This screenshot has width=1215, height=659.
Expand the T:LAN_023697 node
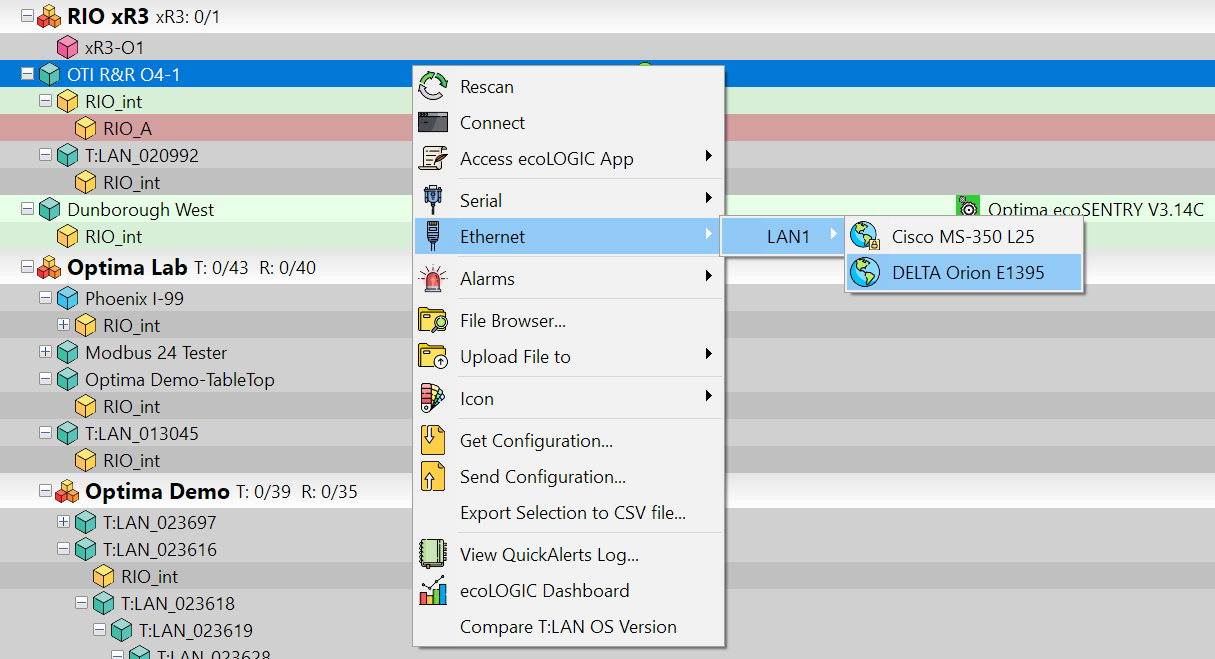coord(63,523)
